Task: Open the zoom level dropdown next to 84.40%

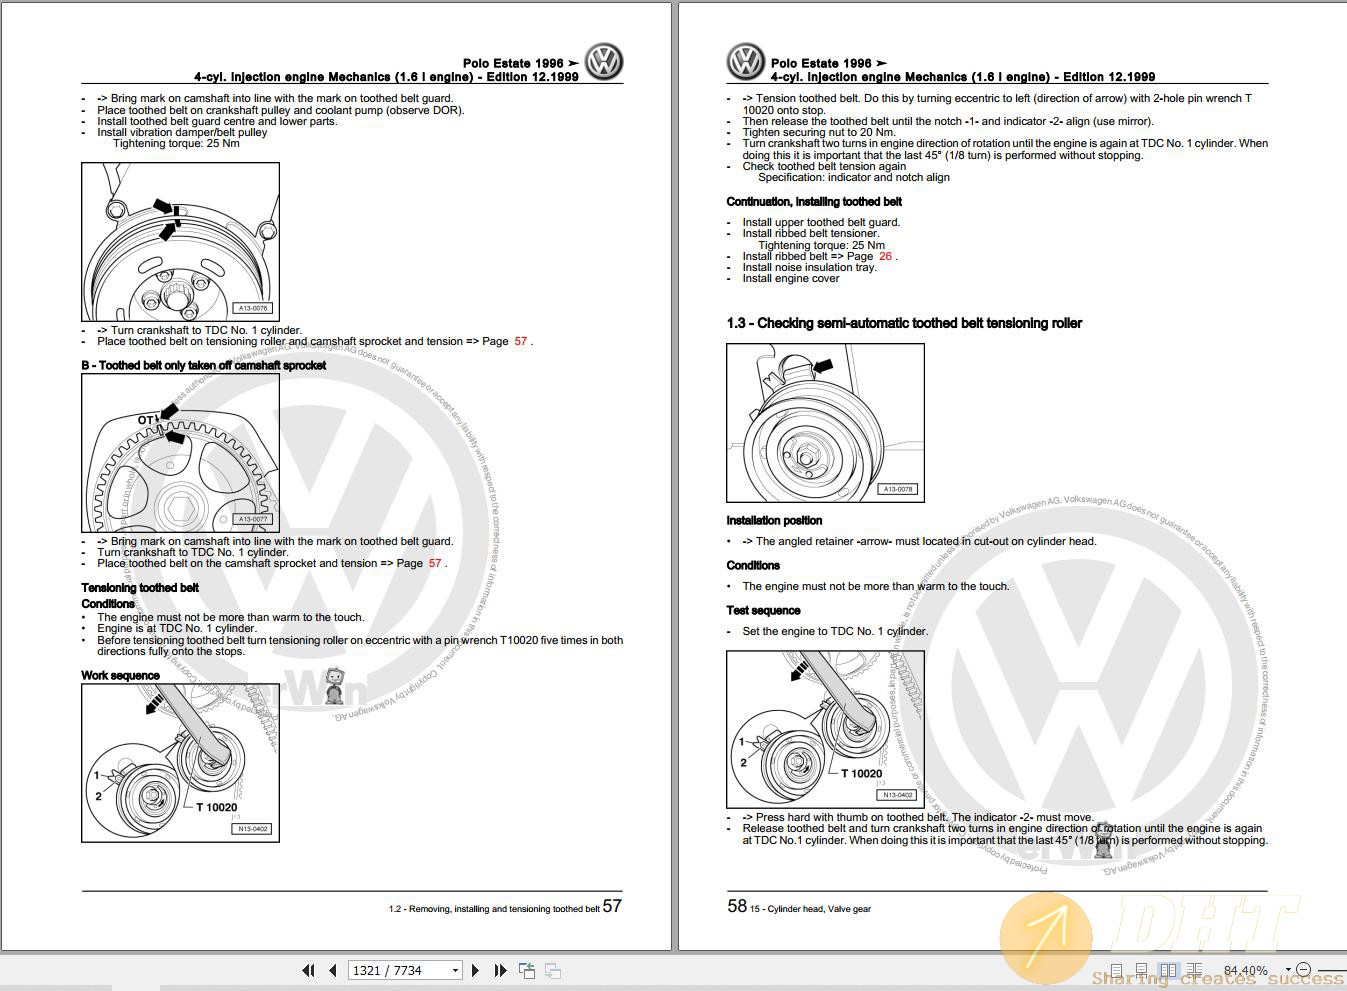Action: coord(1288,970)
